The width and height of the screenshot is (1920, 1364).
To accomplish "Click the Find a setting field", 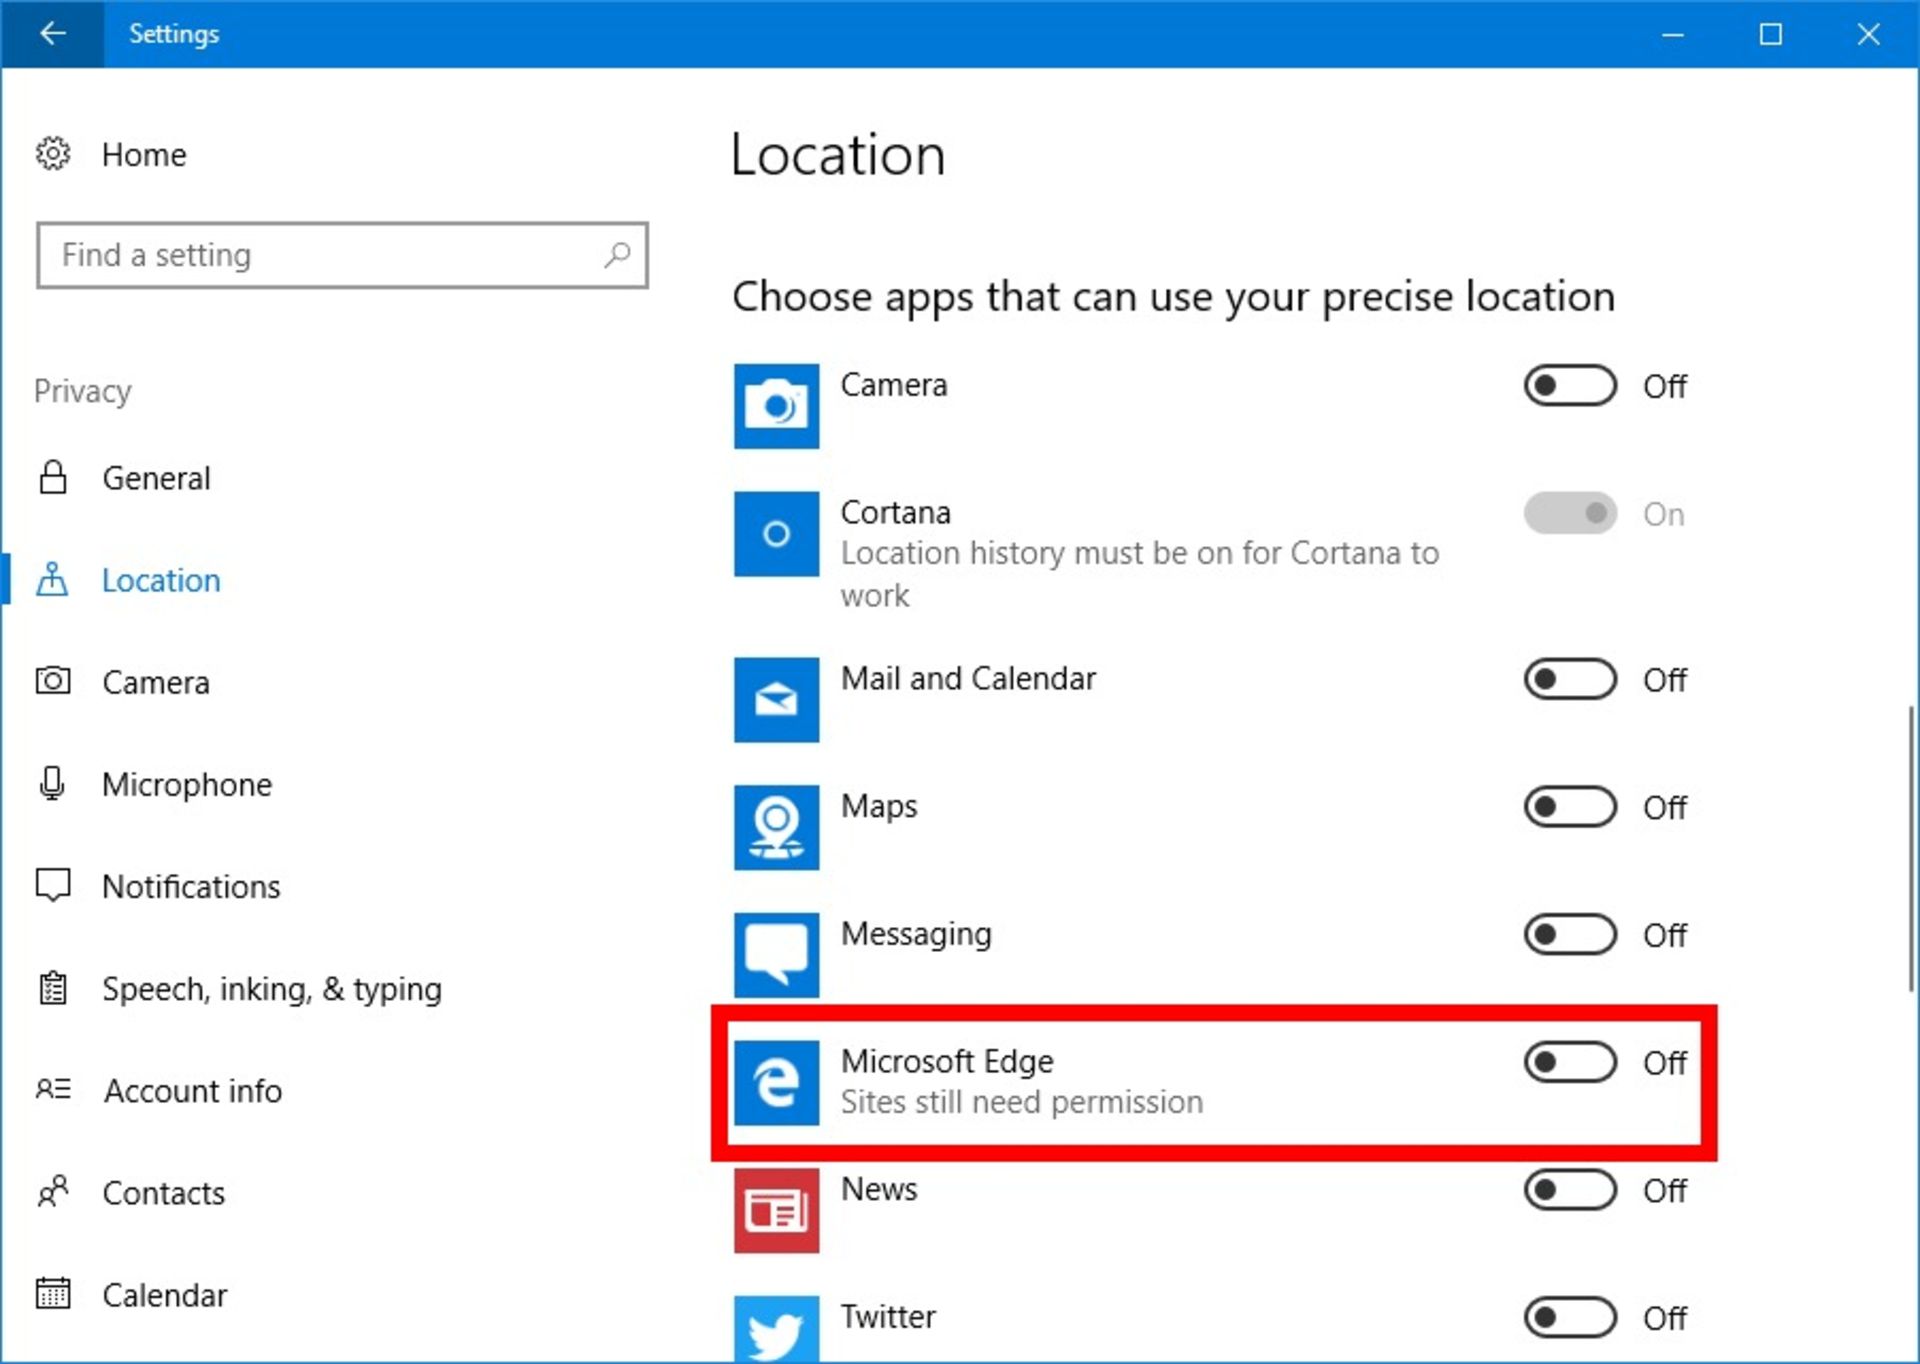I will 320,255.
